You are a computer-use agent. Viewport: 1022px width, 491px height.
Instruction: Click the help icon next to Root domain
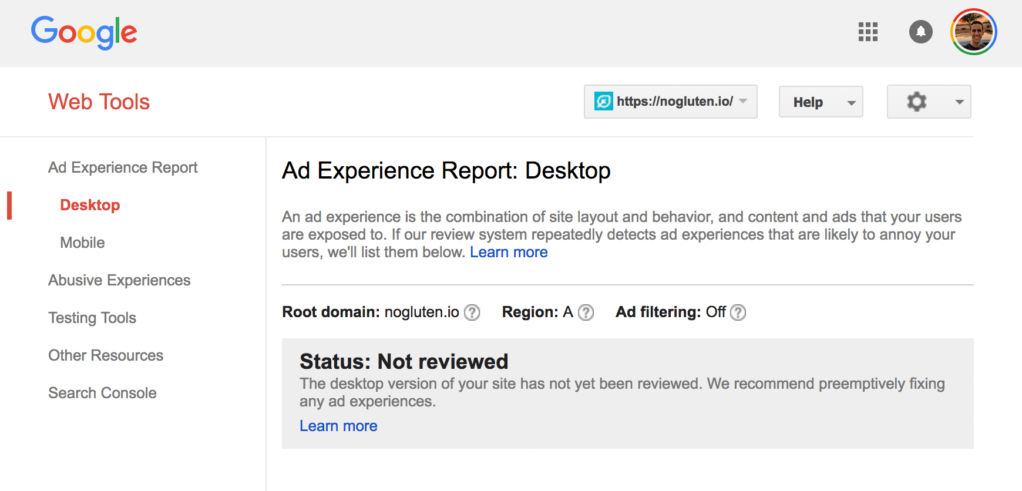point(472,312)
